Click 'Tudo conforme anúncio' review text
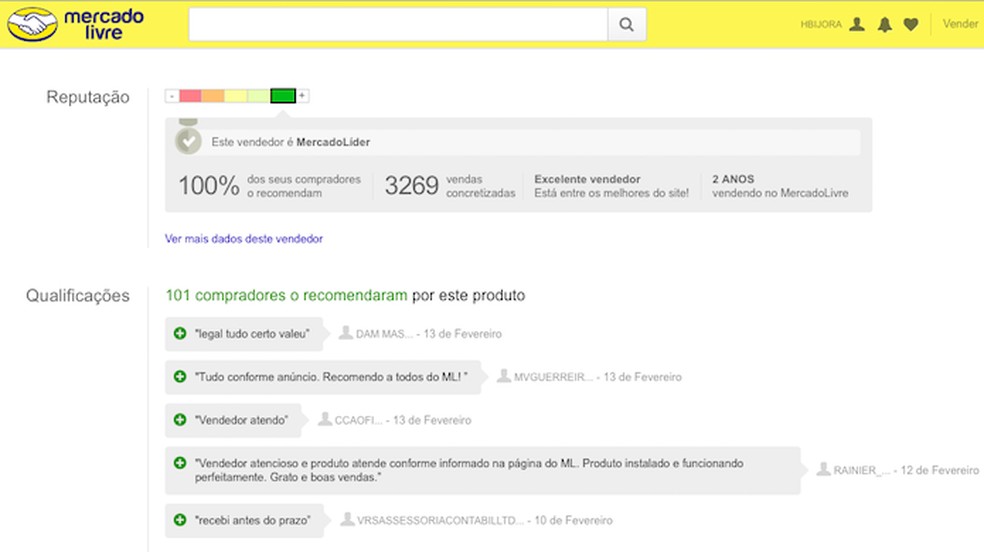 point(331,376)
